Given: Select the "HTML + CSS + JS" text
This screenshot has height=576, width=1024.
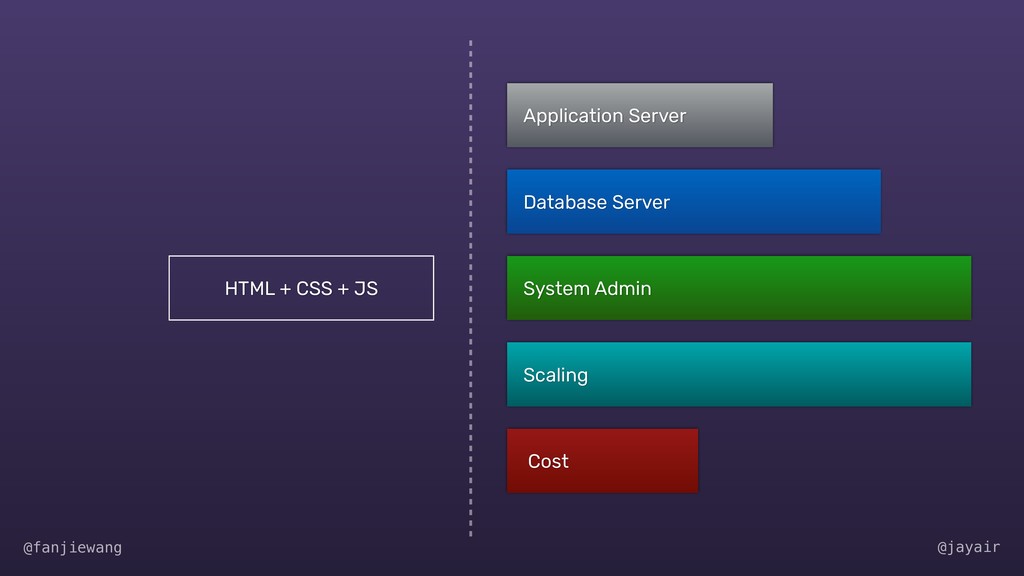Looking at the screenshot, I should [301, 289].
